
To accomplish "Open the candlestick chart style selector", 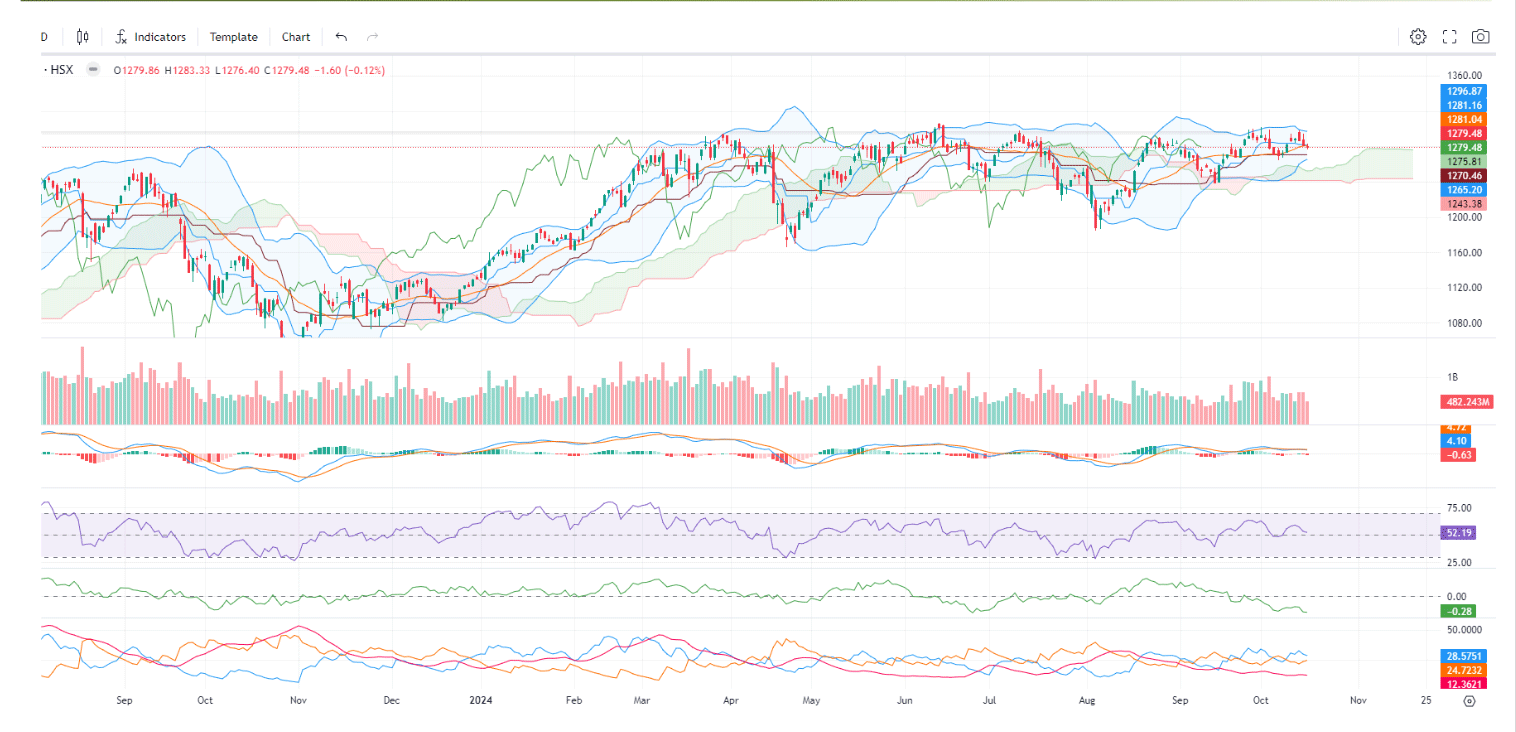I will pos(82,37).
